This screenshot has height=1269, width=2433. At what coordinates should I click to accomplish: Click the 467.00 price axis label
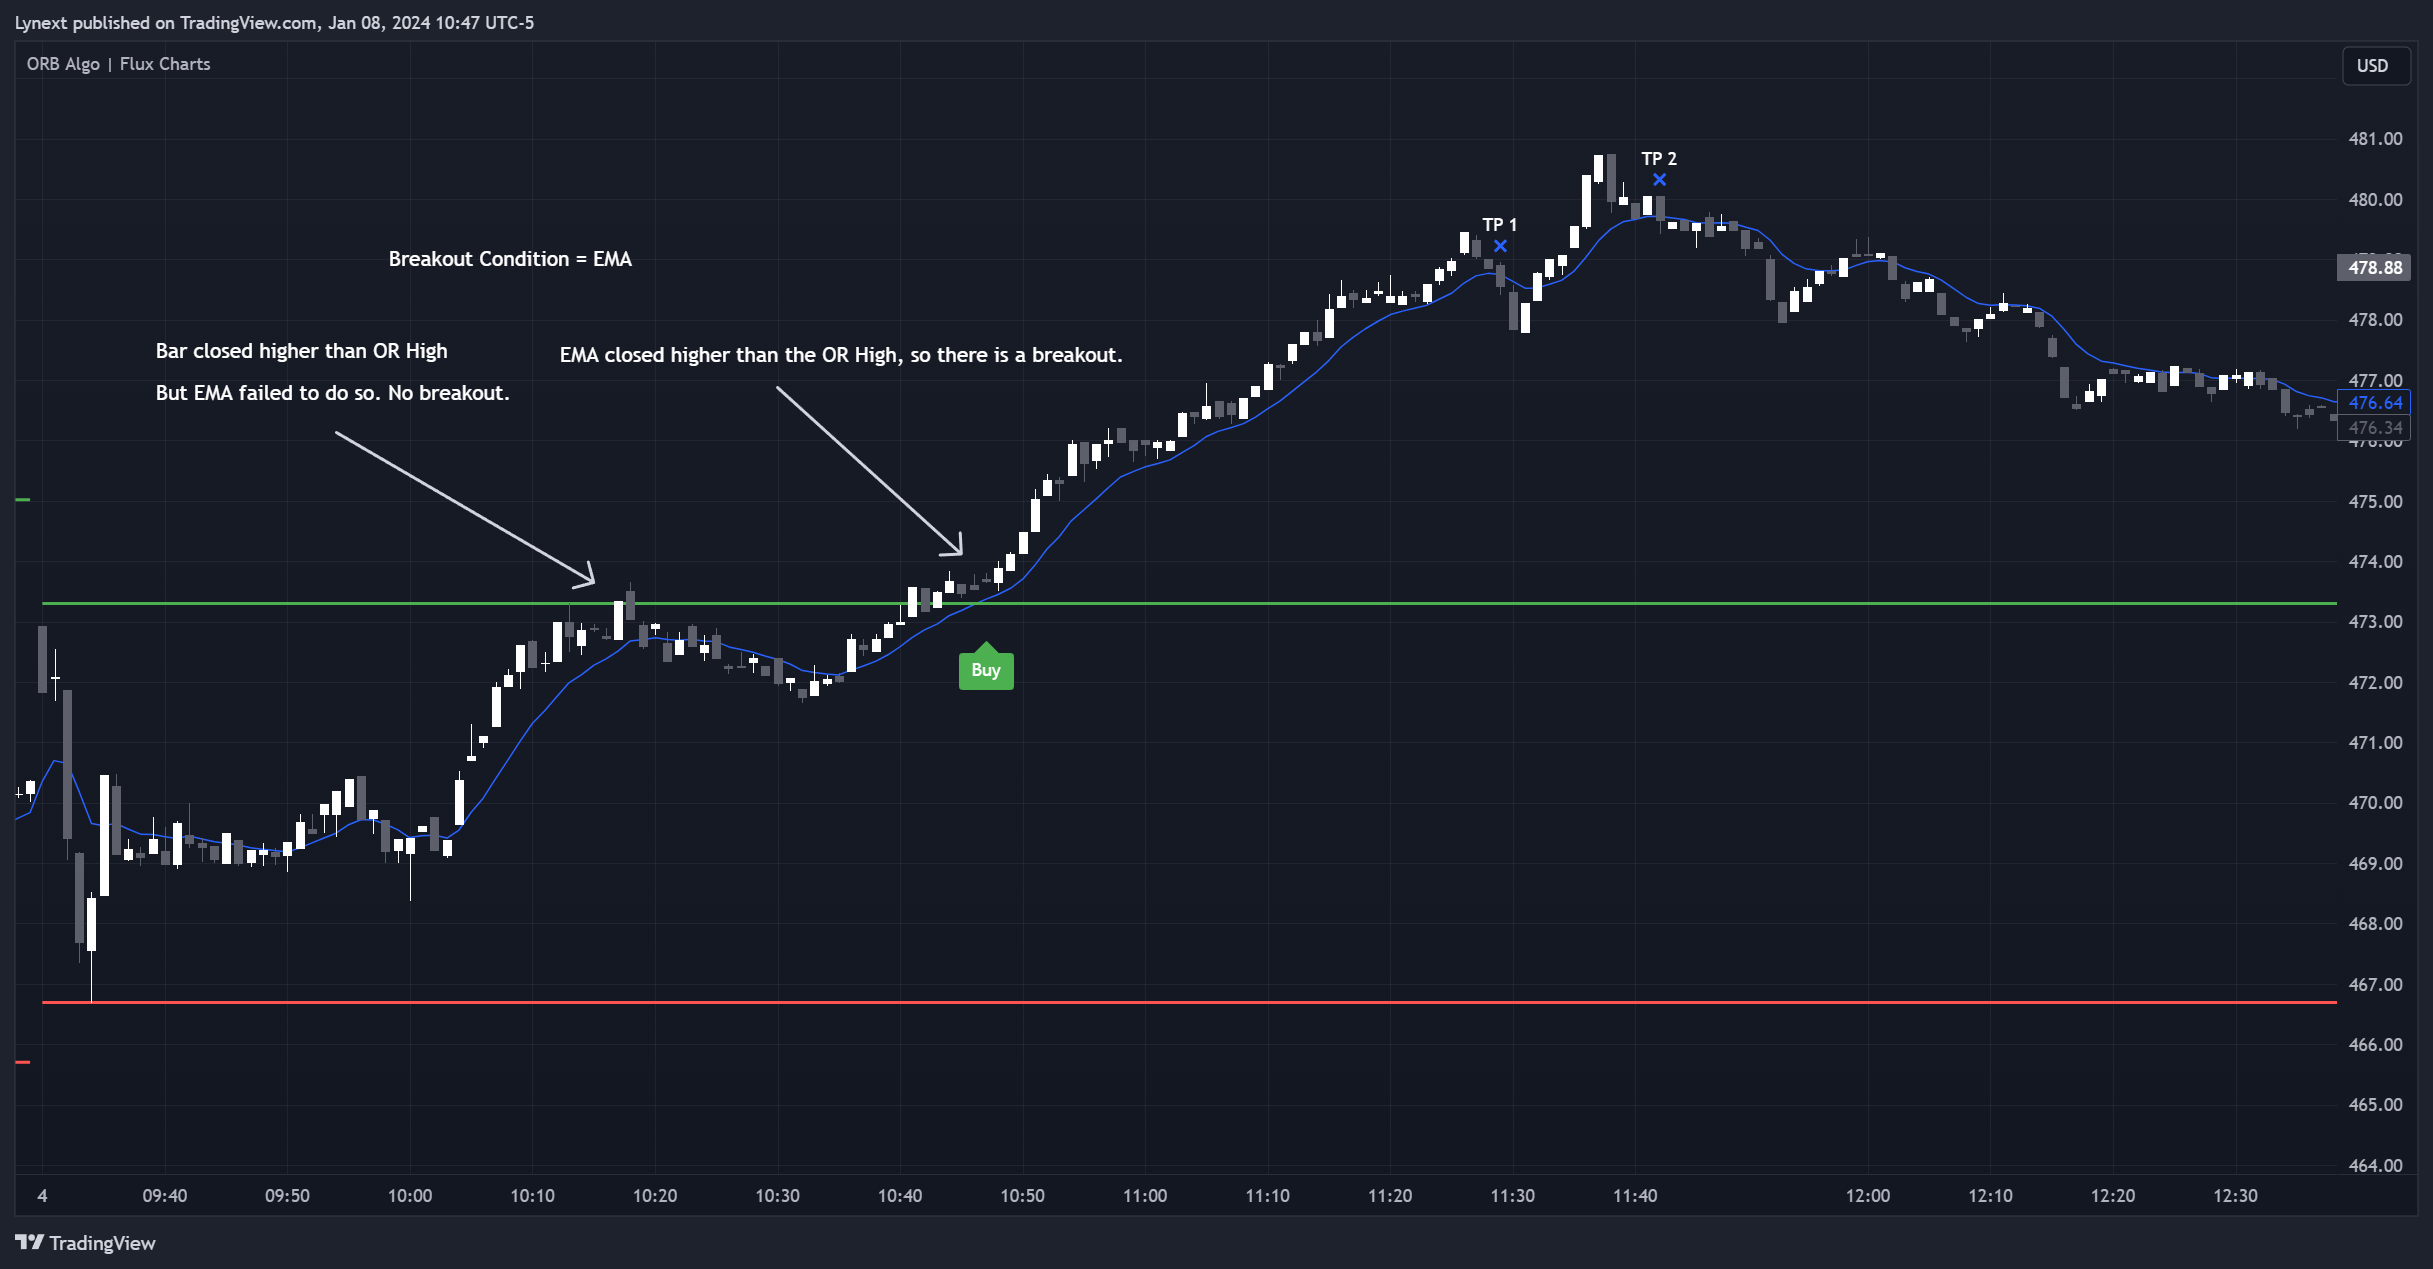(x=2375, y=984)
